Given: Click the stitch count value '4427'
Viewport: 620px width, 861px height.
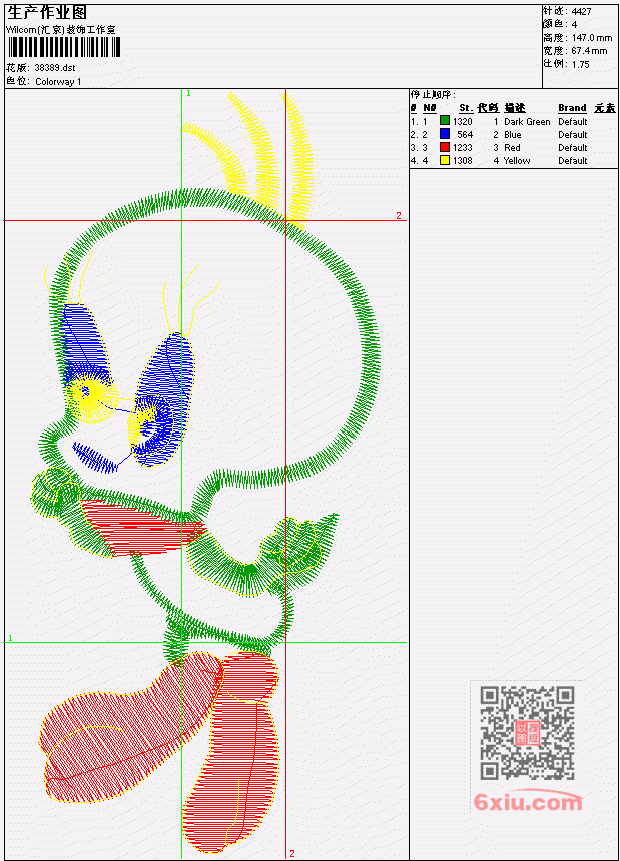Looking at the screenshot, I should [x=582, y=11].
